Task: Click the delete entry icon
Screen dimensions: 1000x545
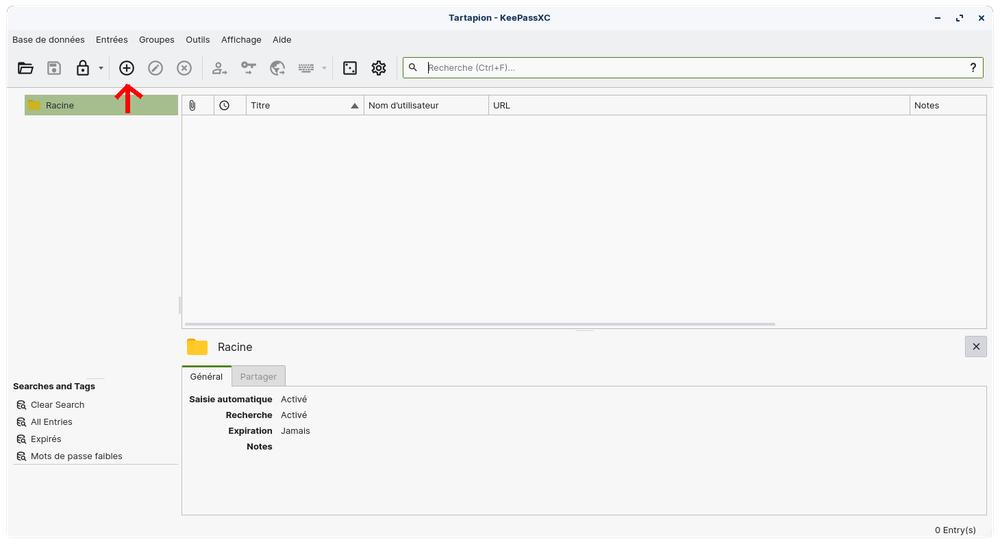Action: pos(184,68)
